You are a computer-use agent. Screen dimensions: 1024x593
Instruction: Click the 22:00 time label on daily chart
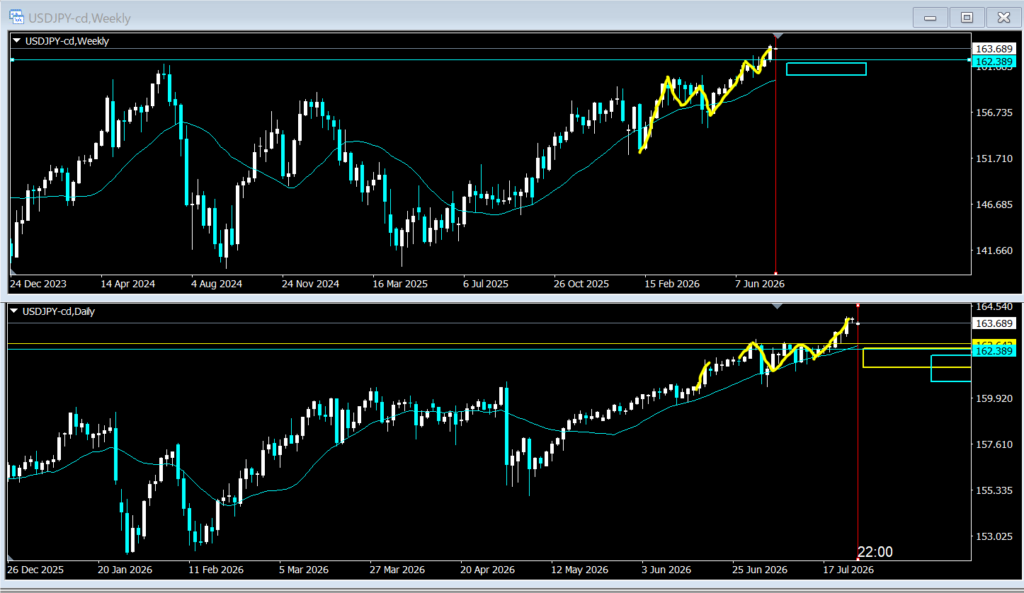pos(875,553)
